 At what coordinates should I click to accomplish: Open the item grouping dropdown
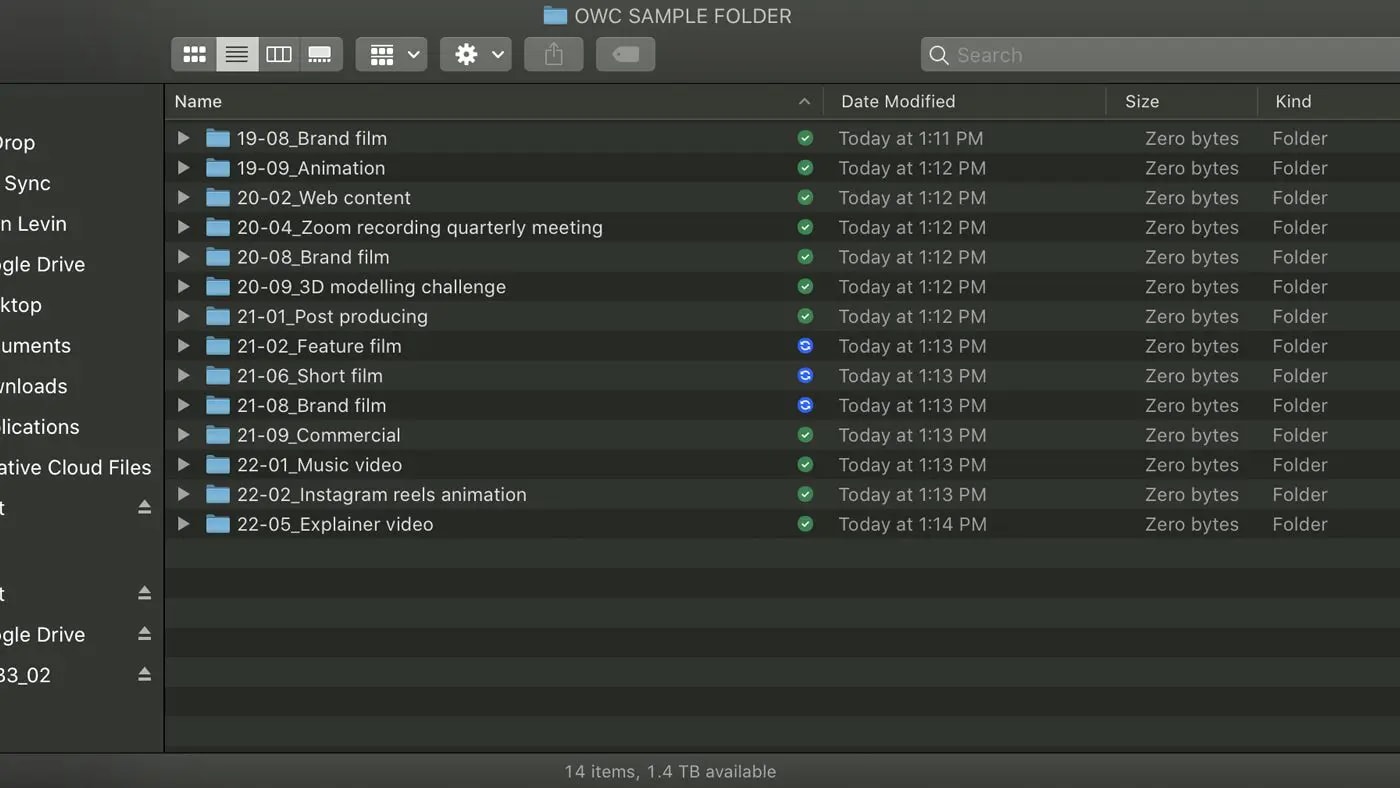[x=391, y=54]
